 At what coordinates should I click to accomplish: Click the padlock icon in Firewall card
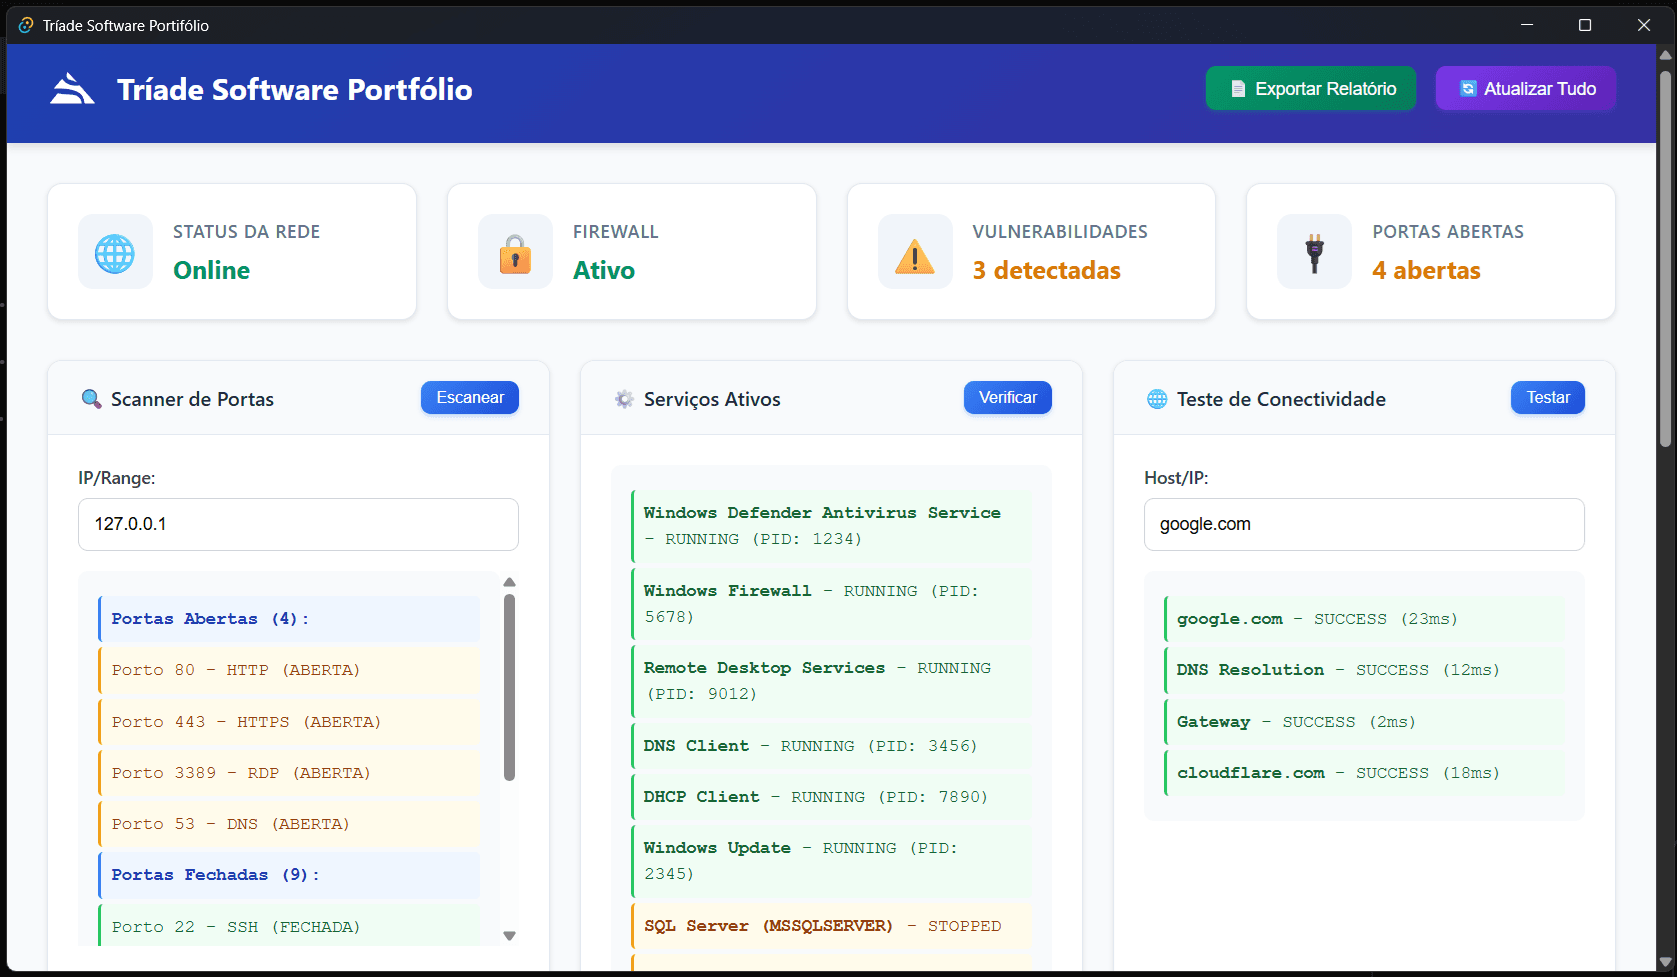(515, 253)
